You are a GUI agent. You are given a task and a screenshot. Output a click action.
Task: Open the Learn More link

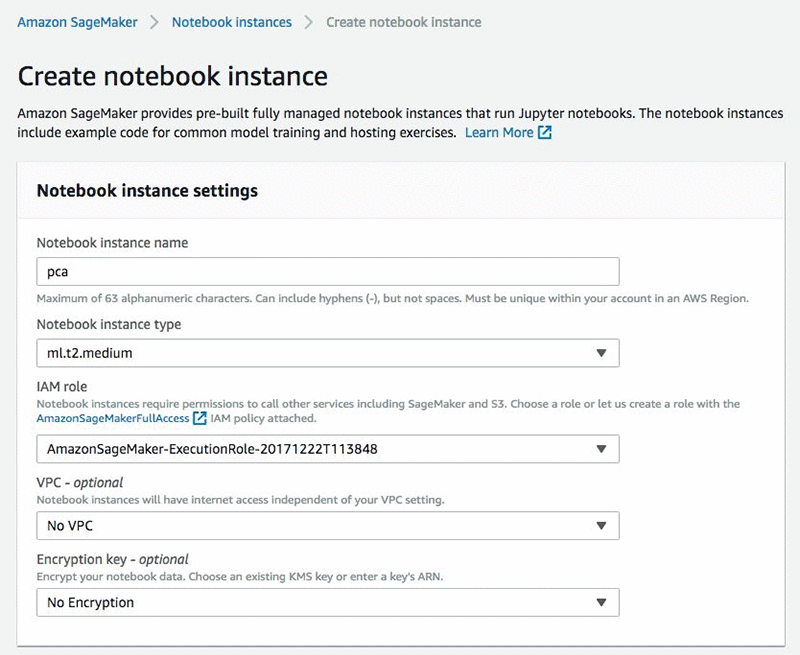point(499,132)
